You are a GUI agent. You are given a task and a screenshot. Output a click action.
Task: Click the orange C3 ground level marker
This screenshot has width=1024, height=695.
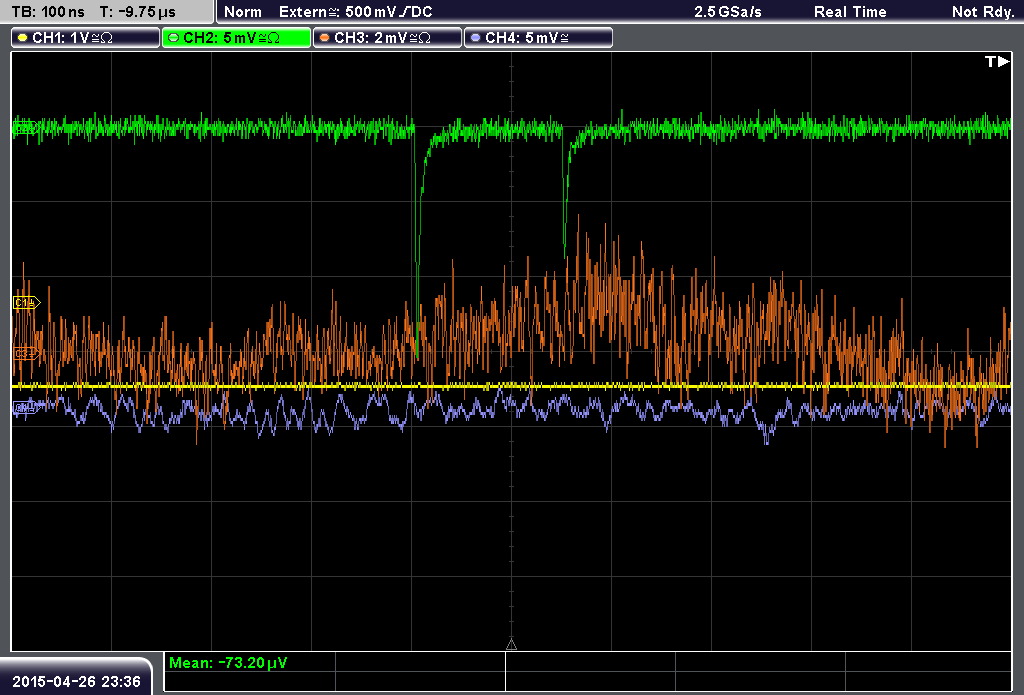click(x=27, y=353)
